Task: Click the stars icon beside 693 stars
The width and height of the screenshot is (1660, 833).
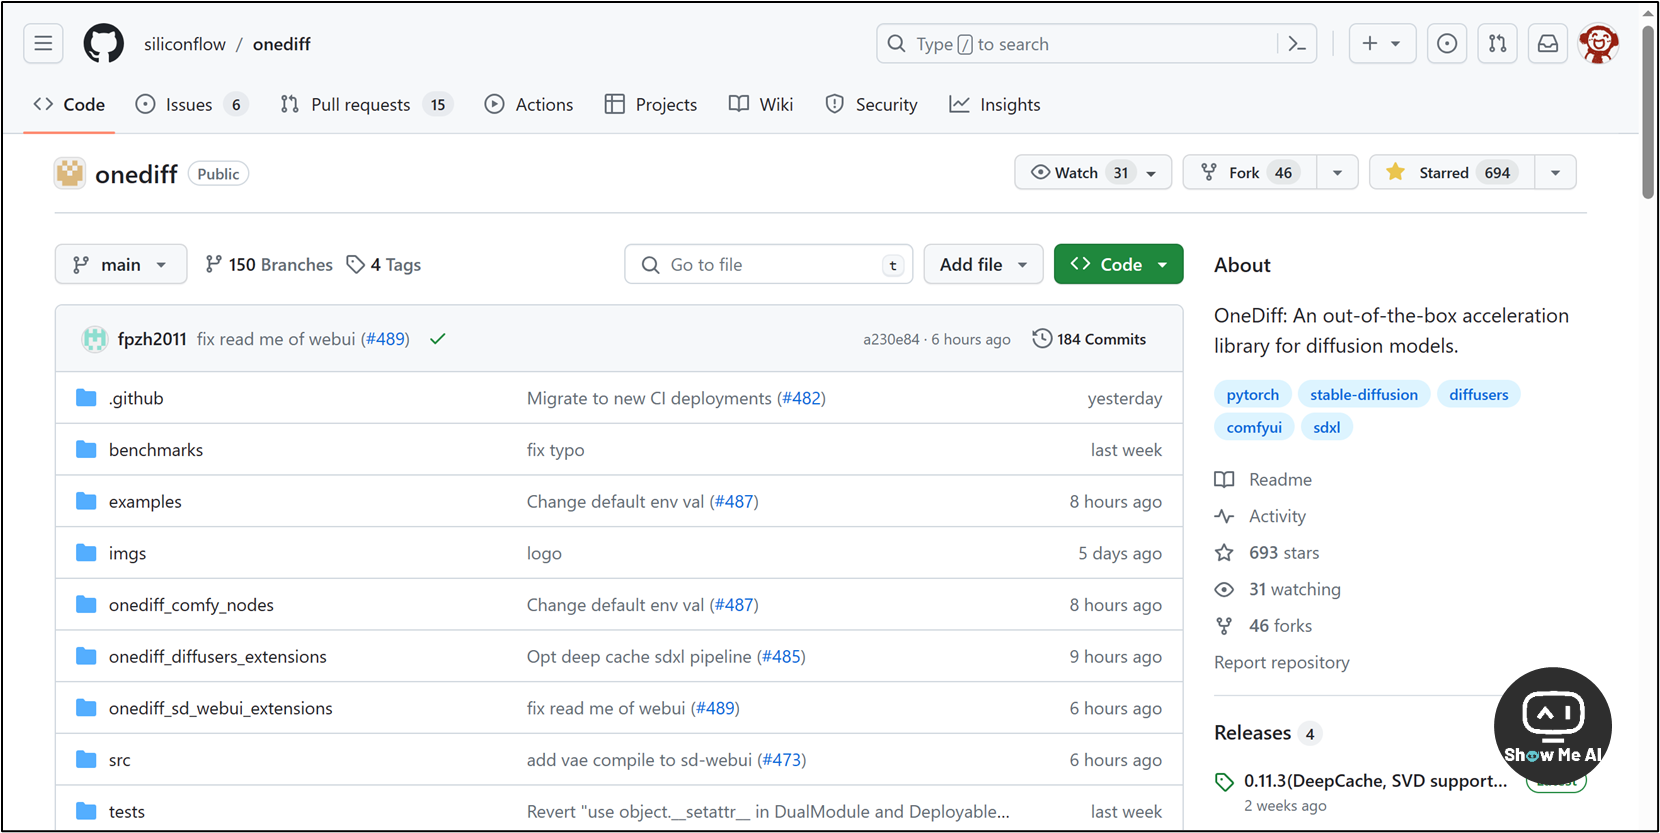Action: (x=1224, y=553)
